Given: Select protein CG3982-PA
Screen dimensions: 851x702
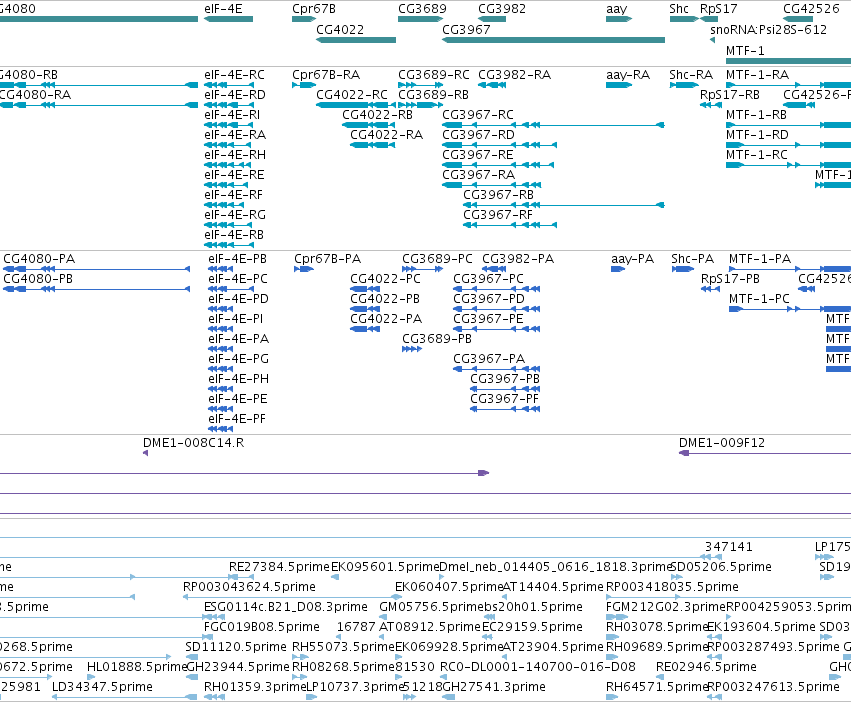Looking at the screenshot, I should point(494,269).
